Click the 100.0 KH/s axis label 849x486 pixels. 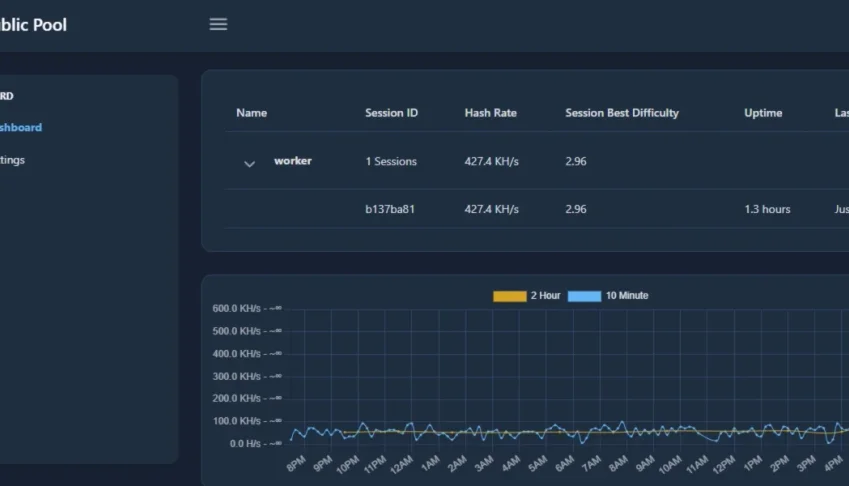[x=247, y=421]
